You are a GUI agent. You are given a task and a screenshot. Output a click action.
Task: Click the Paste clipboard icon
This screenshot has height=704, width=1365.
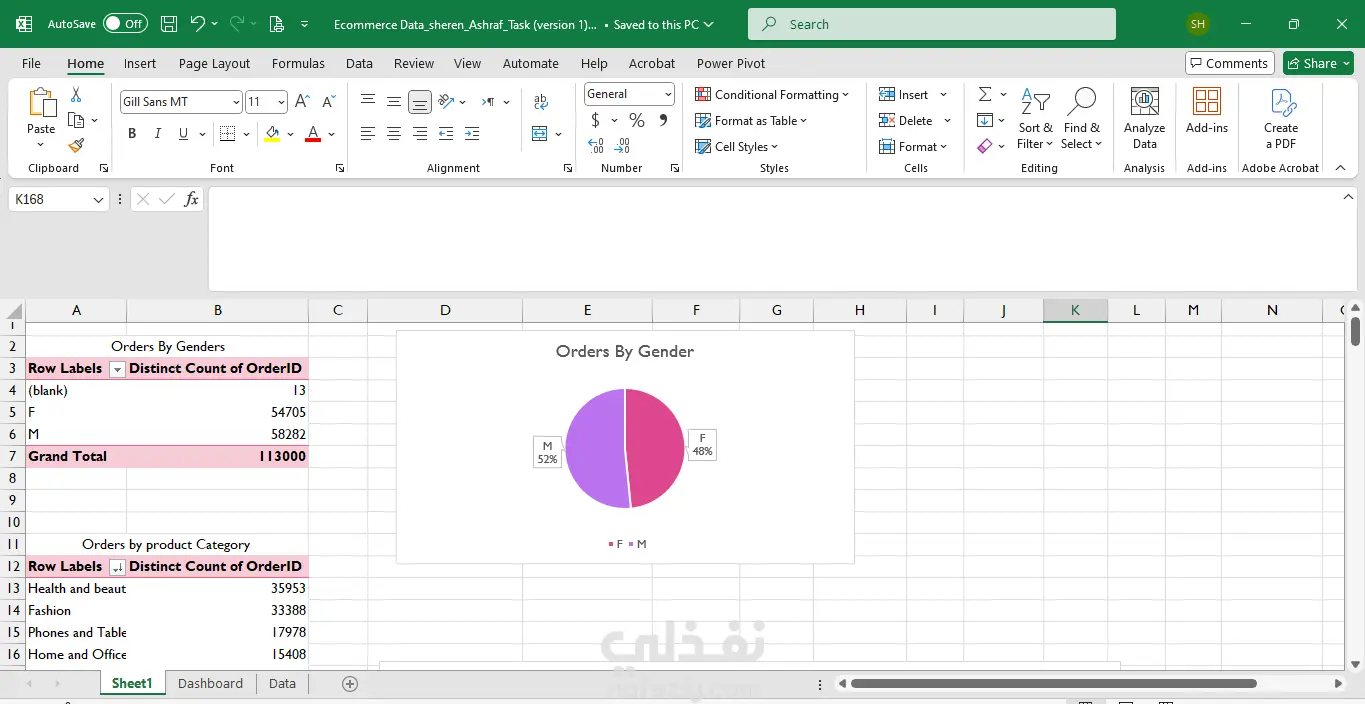tap(41, 104)
